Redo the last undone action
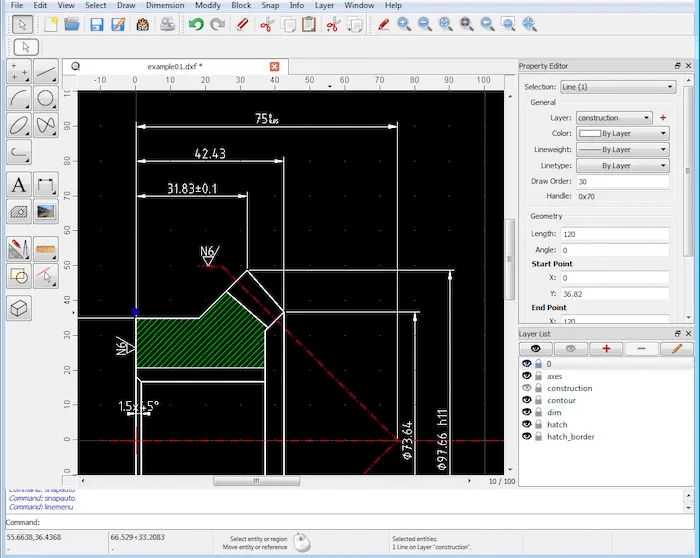Viewport: 700px width, 558px height. click(x=217, y=24)
